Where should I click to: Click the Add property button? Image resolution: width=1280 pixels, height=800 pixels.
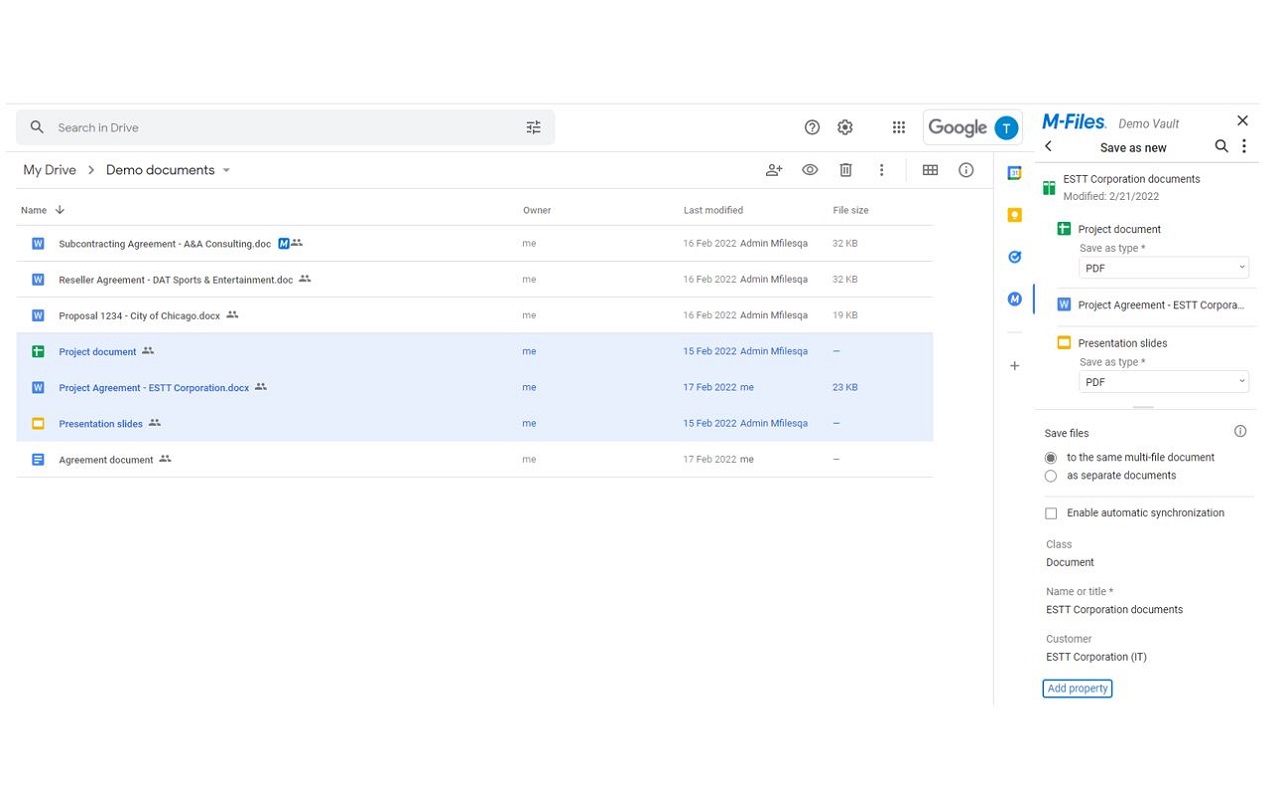tap(1077, 688)
